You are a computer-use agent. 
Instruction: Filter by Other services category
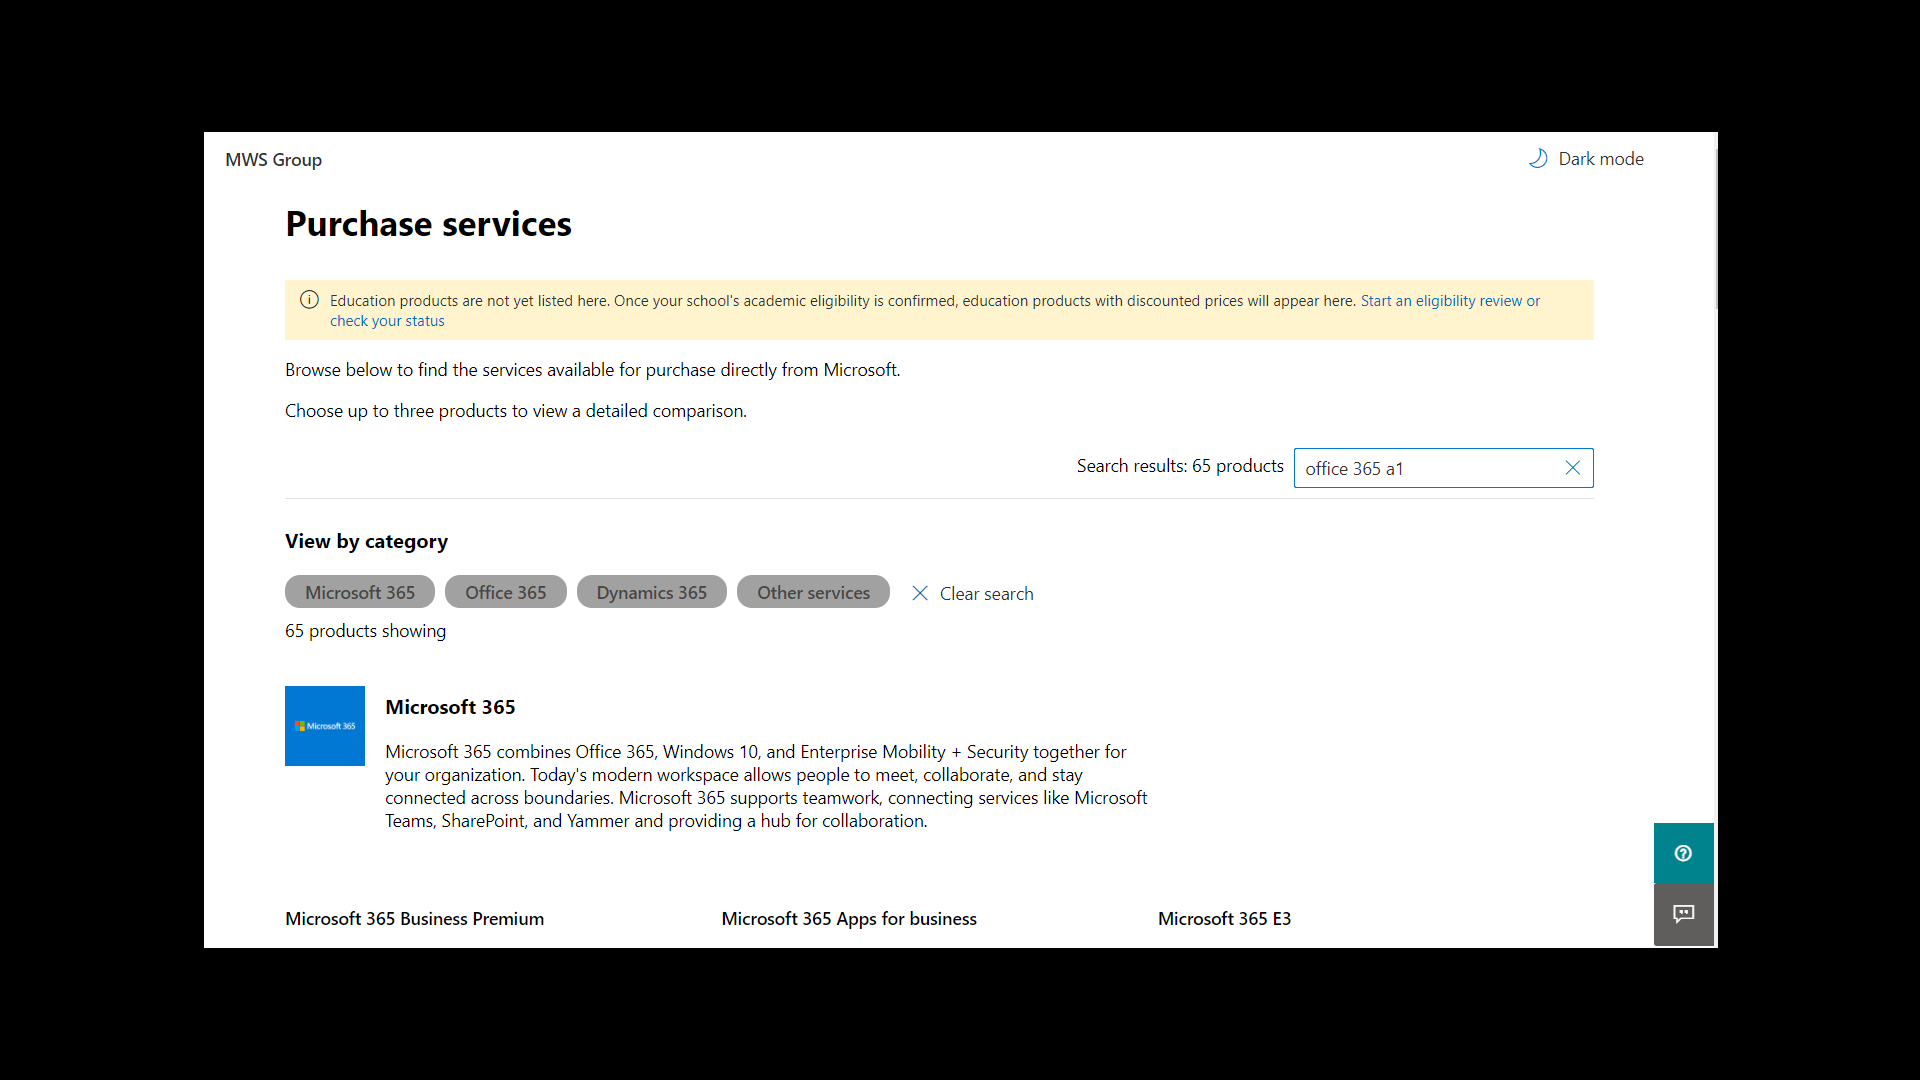[813, 592]
